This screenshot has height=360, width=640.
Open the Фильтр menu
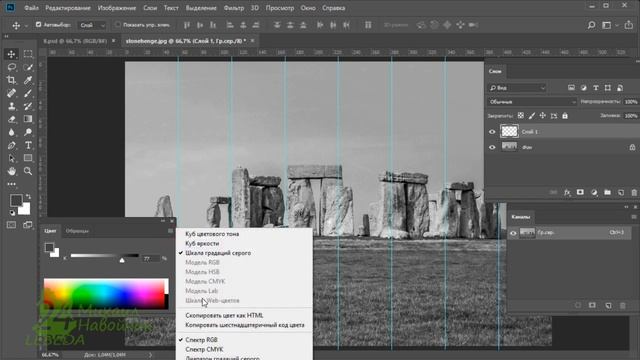[x=234, y=8]
